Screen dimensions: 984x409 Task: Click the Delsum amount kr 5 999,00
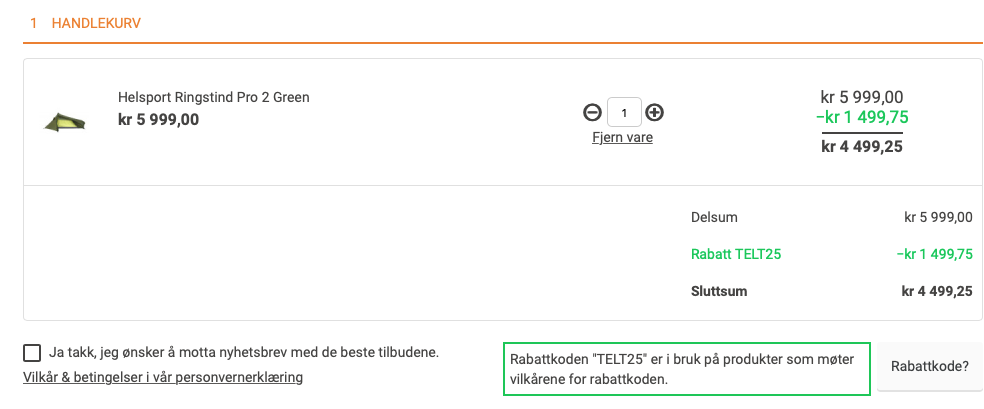click(937, 217)
